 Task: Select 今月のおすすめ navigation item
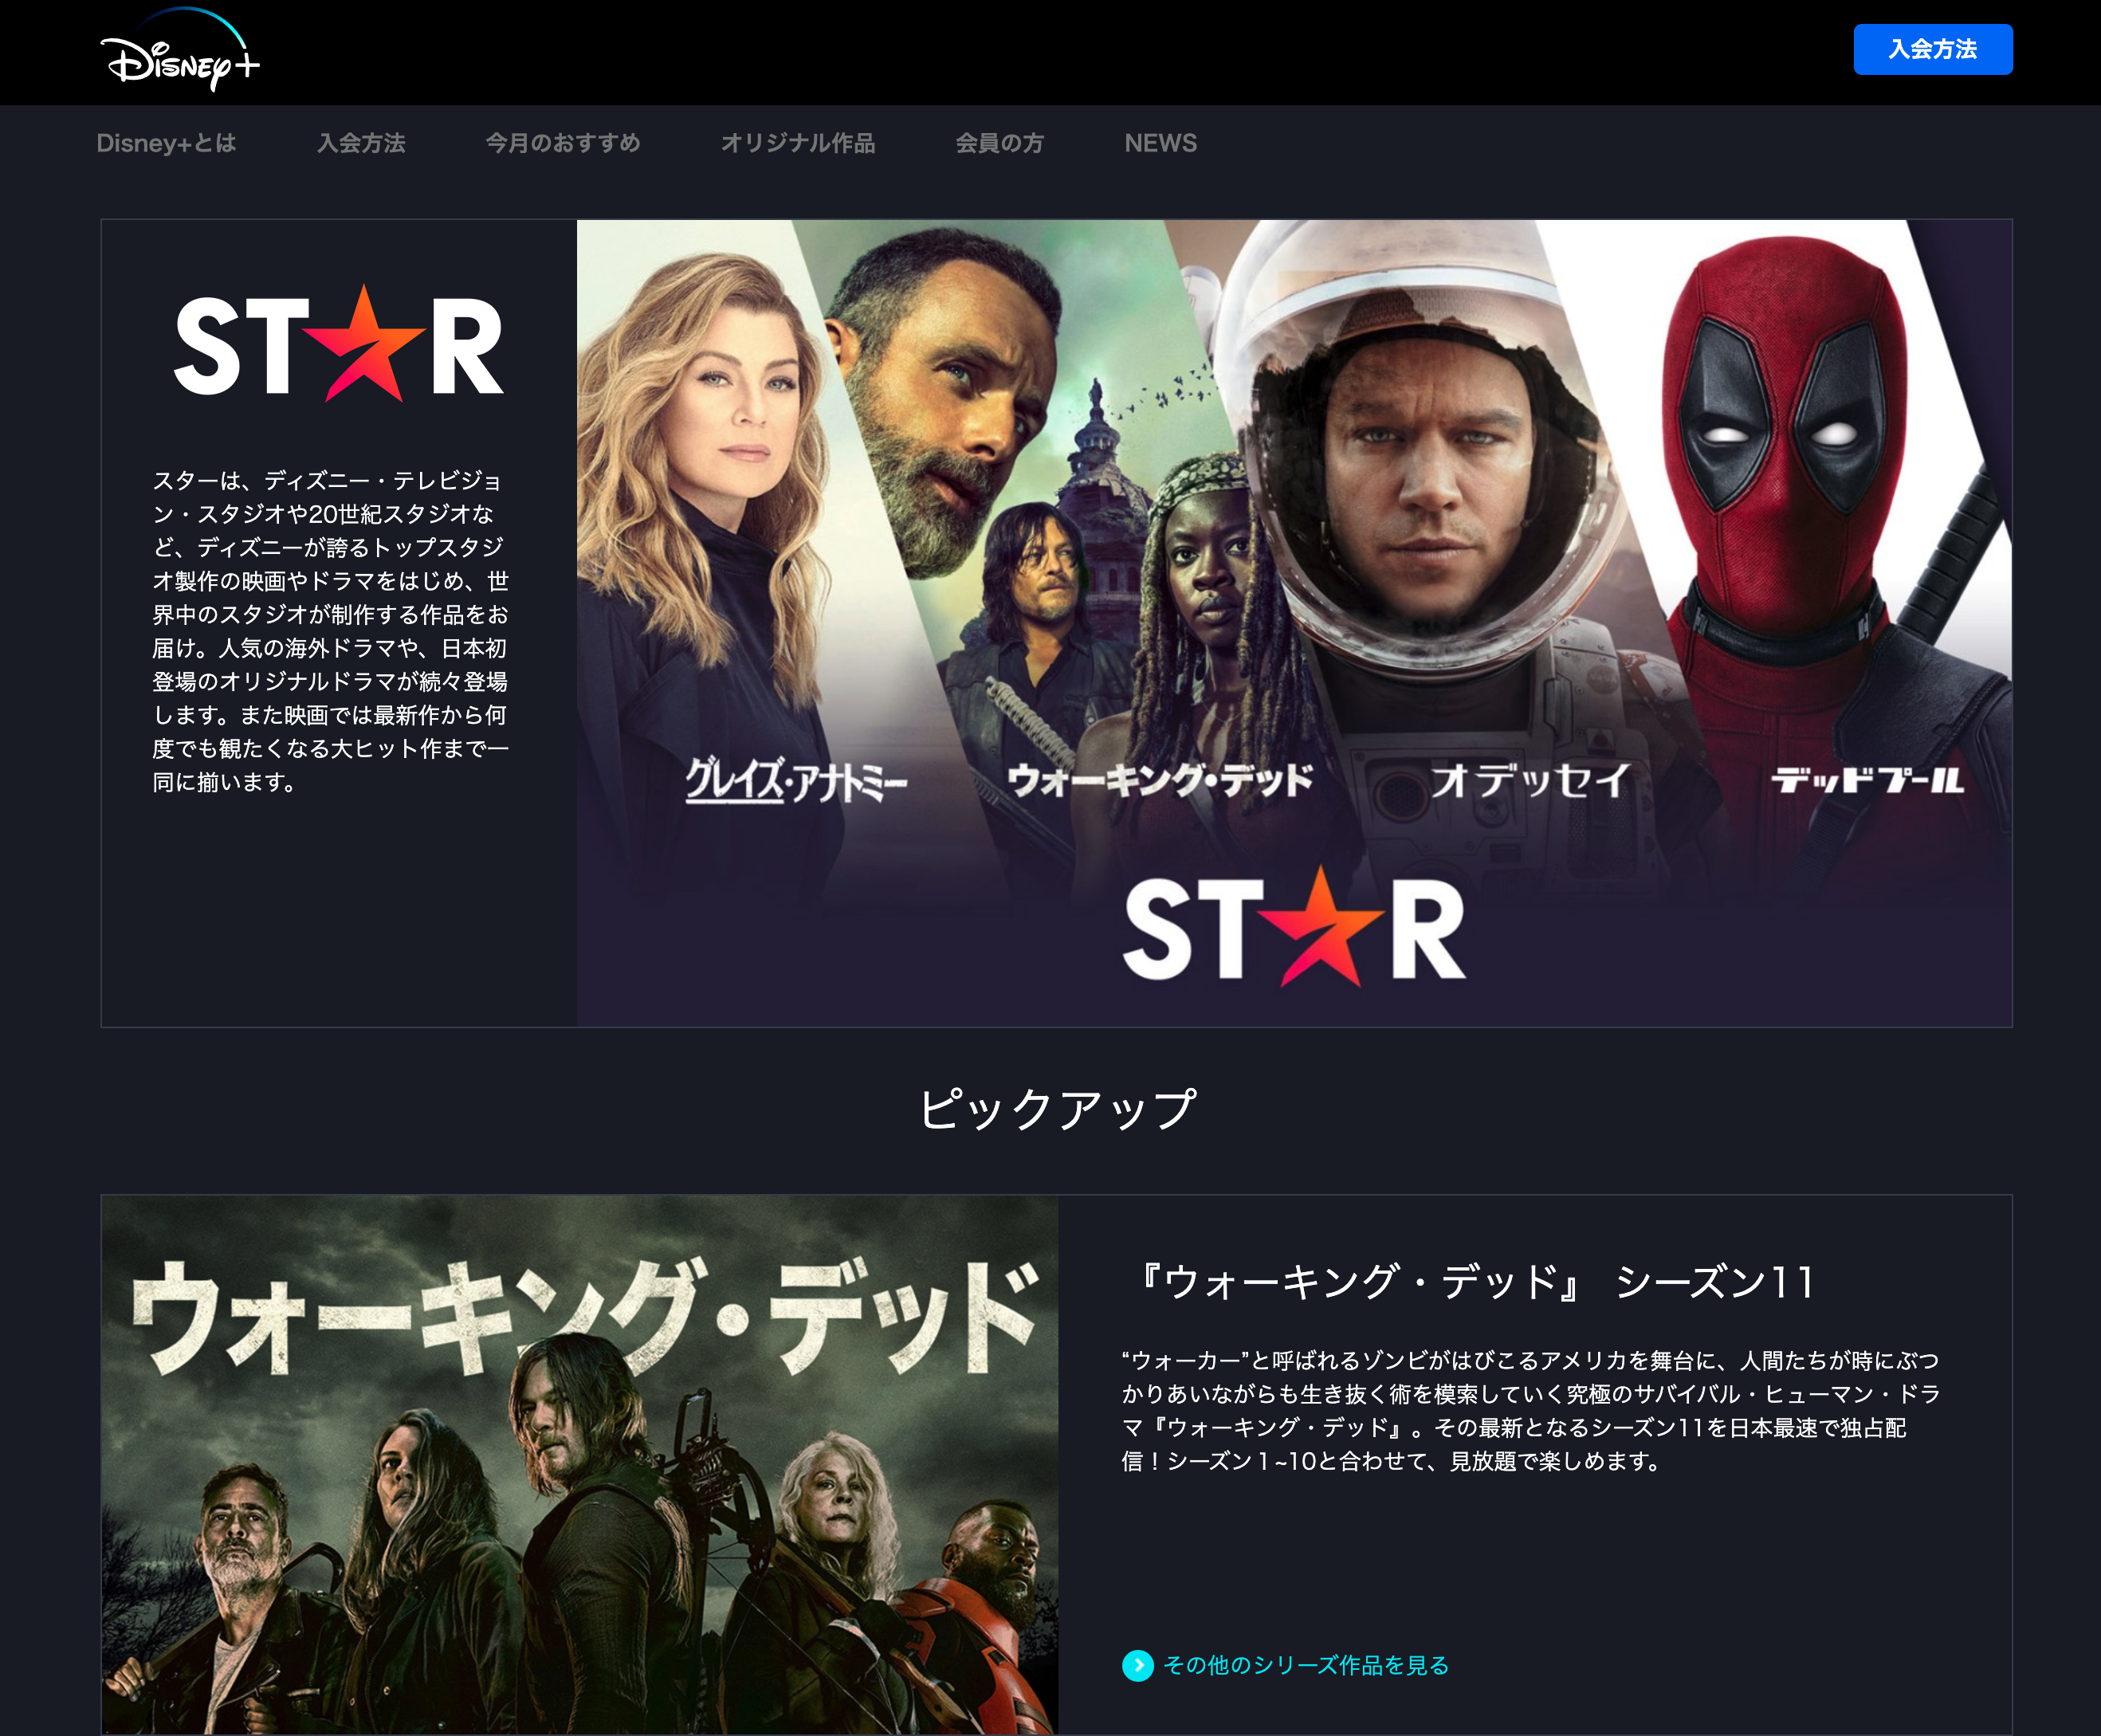coord(563,143)
